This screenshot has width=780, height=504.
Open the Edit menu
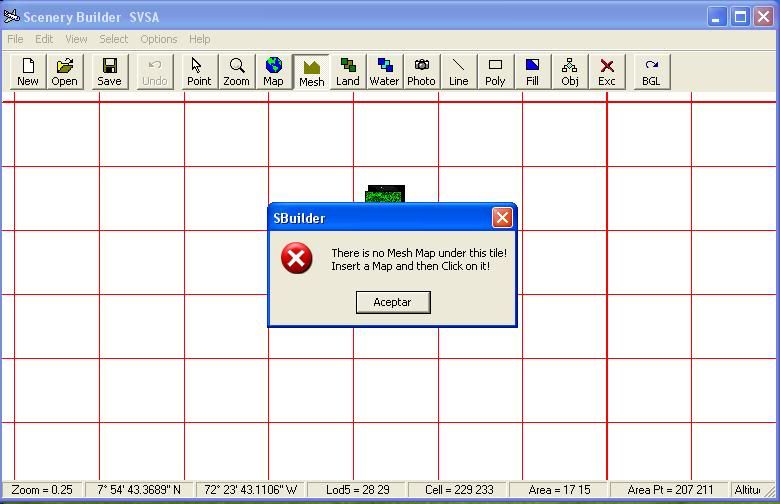pos(44,39)
